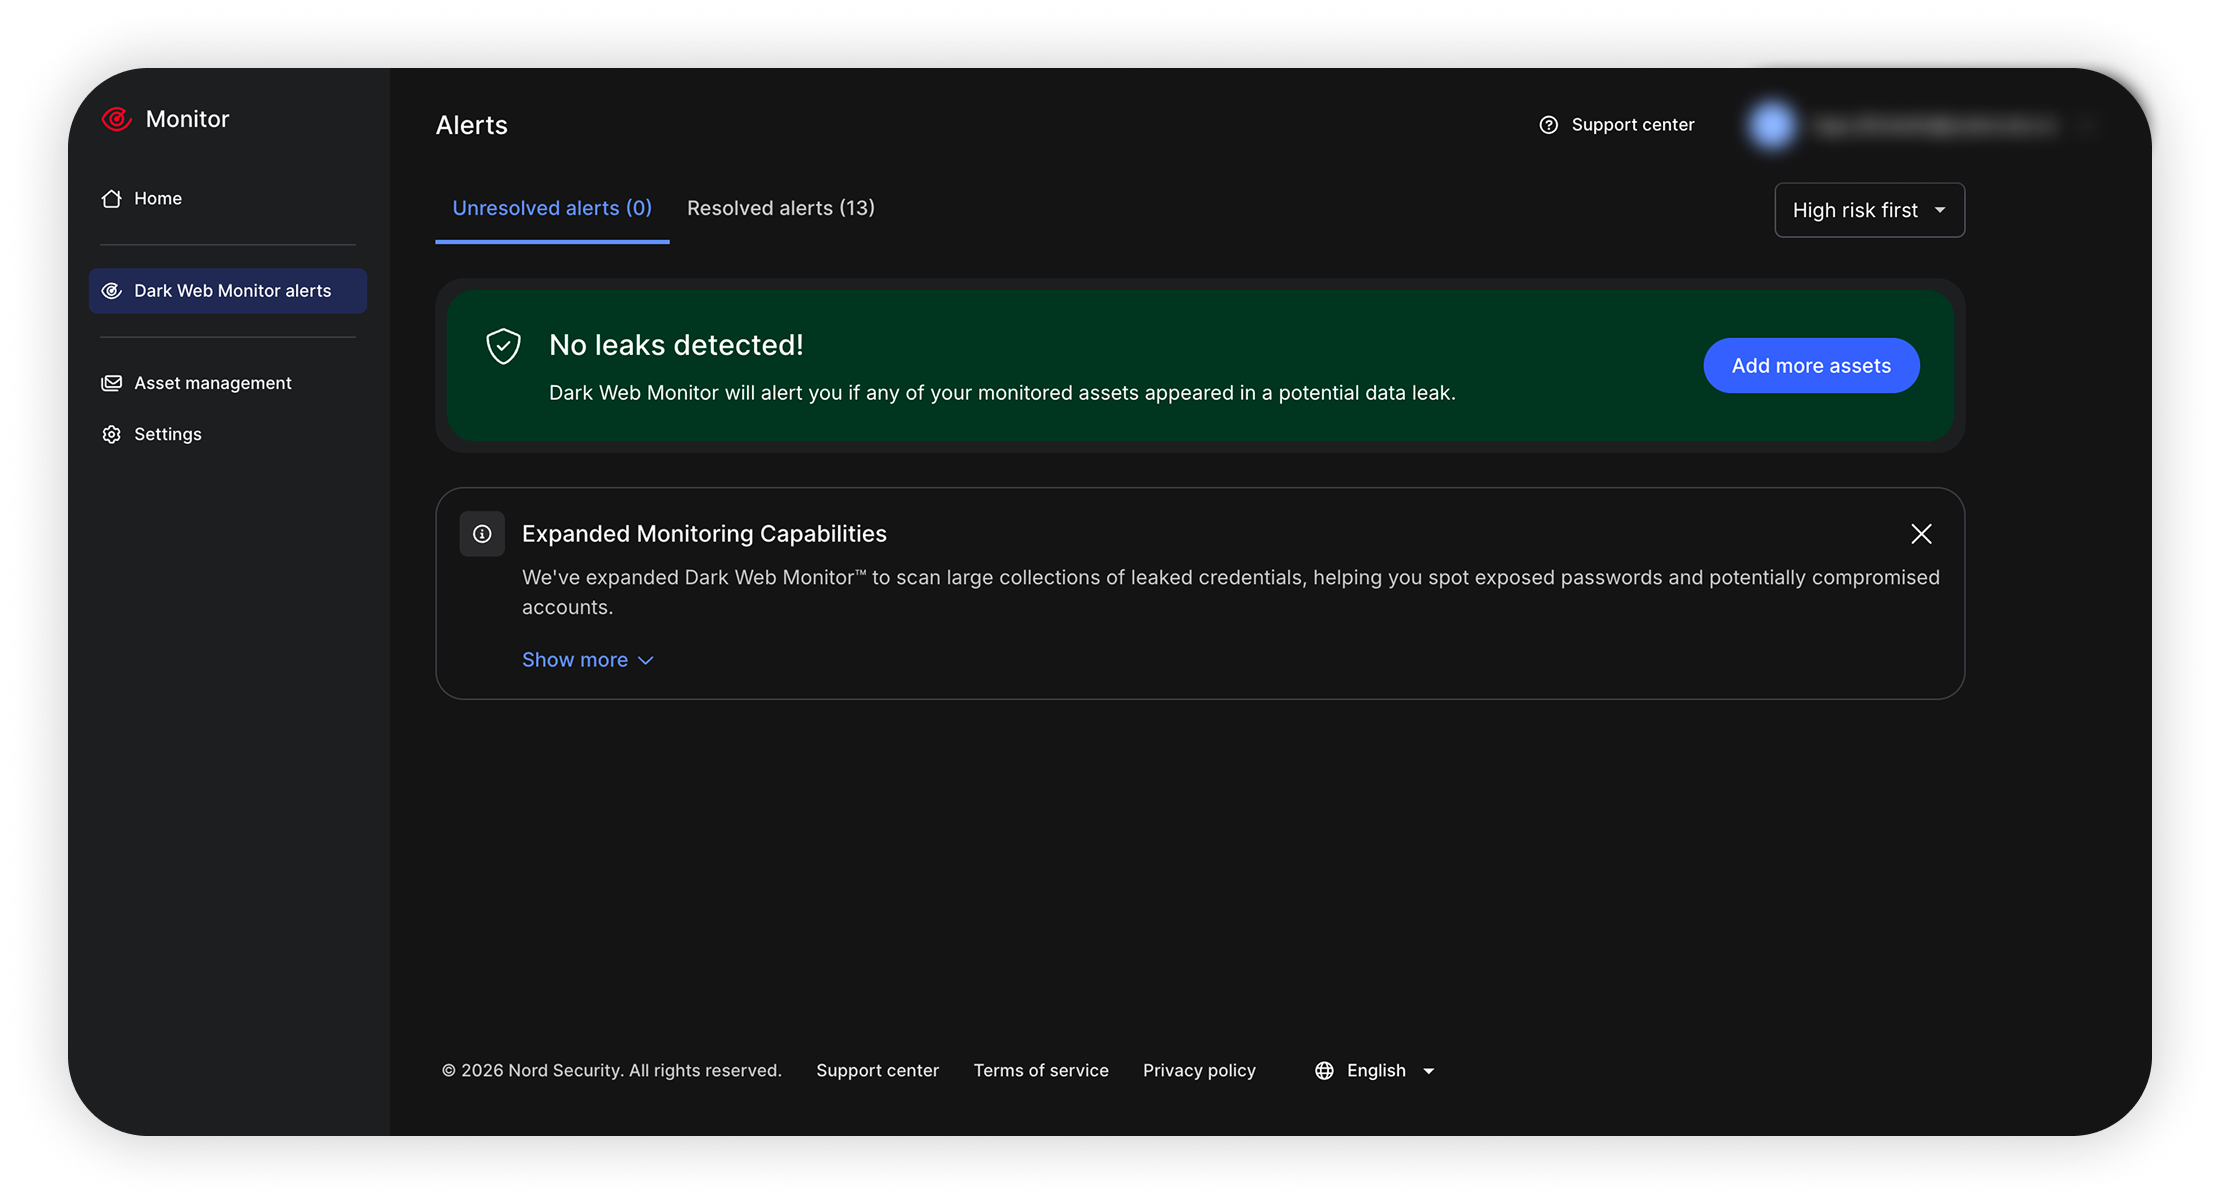Click the Dark Web Monitor alerts radar icon

point(112,291)
